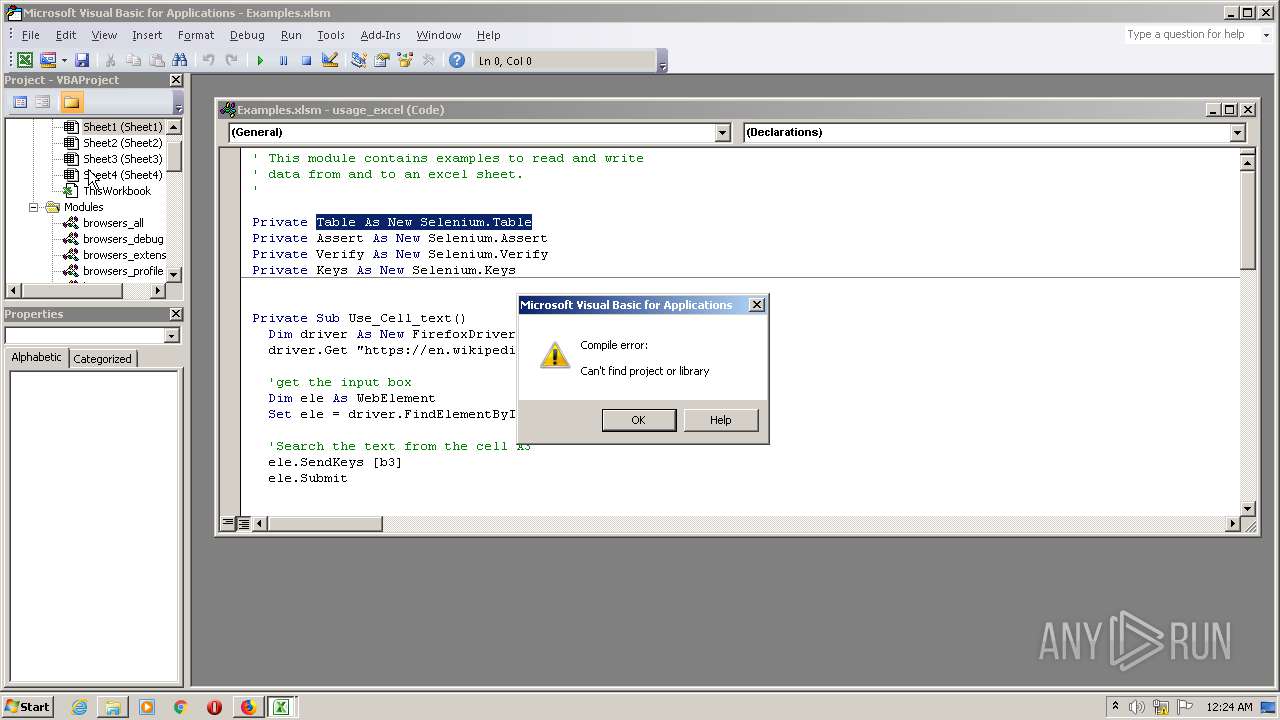Click the Windows Start button
Image resolution: width=1280 pixels, height=720 pixels.
(27, 706)
